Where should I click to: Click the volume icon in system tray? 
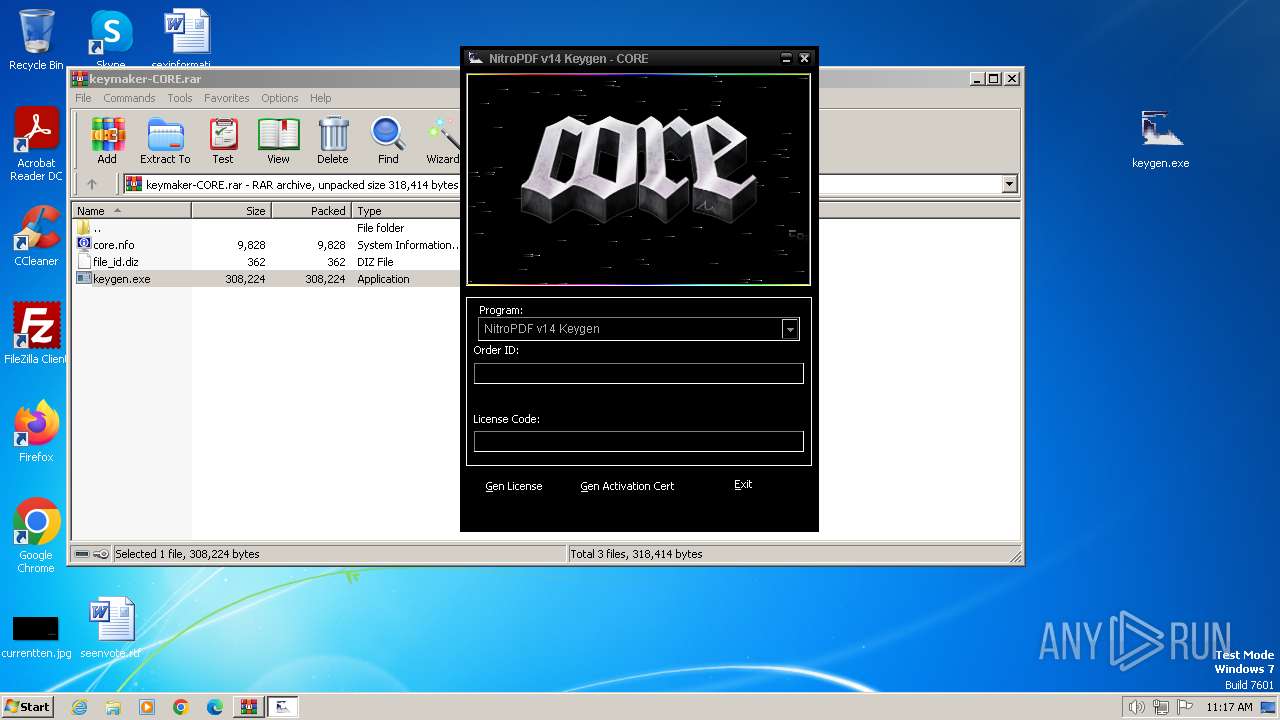tap(1136, 707)
